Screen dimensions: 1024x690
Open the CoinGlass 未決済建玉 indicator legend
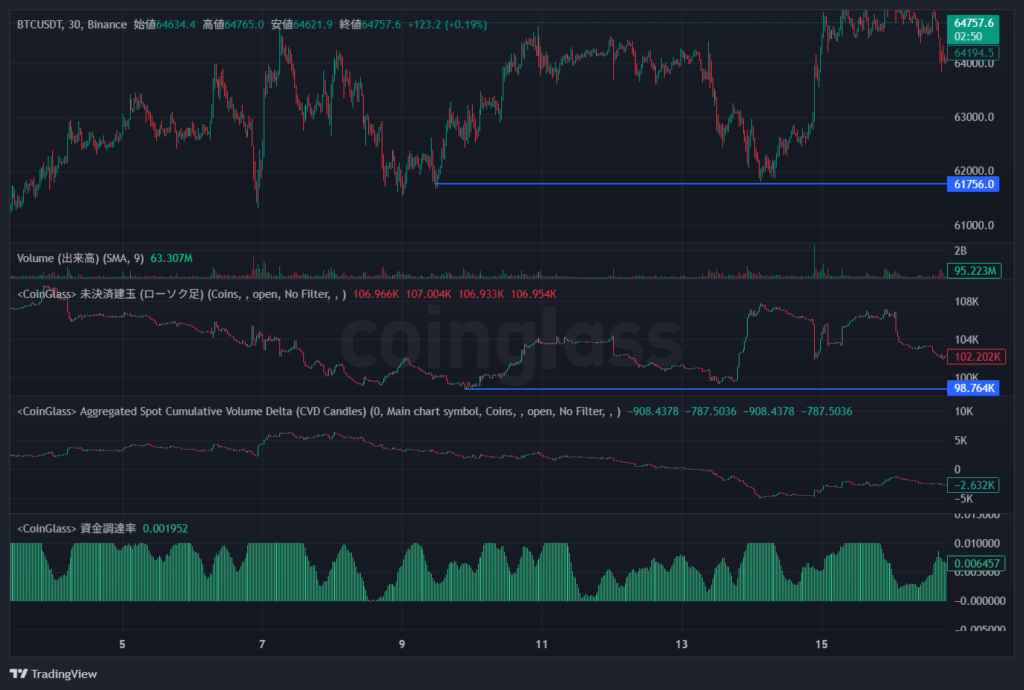[182, 294]
